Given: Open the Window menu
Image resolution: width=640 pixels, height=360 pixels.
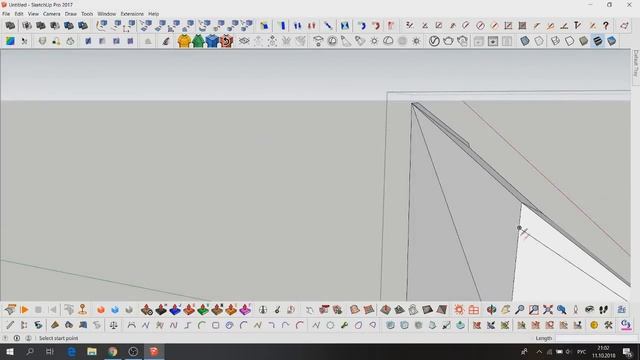Looking at the screenshot, I should click(x=107, y=13).
